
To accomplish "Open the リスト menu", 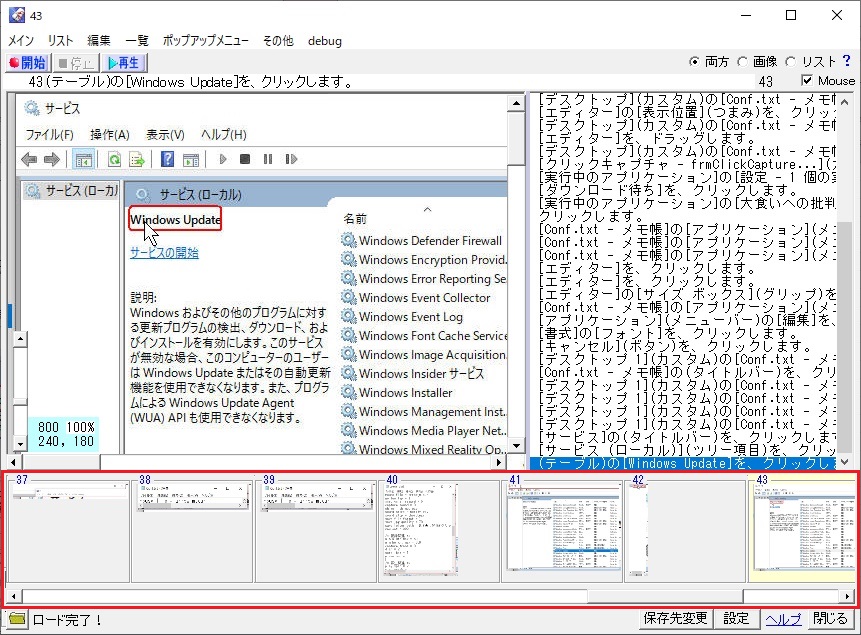I will [x=60, y=41].
